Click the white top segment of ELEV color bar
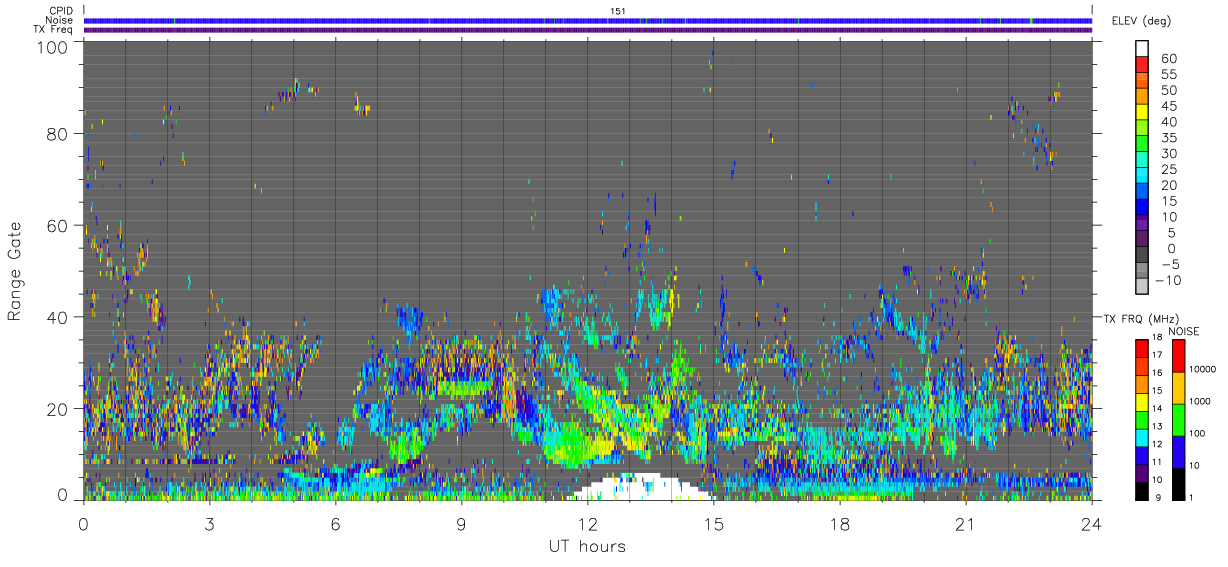Screen dimensions: 1228x567 1142,48
